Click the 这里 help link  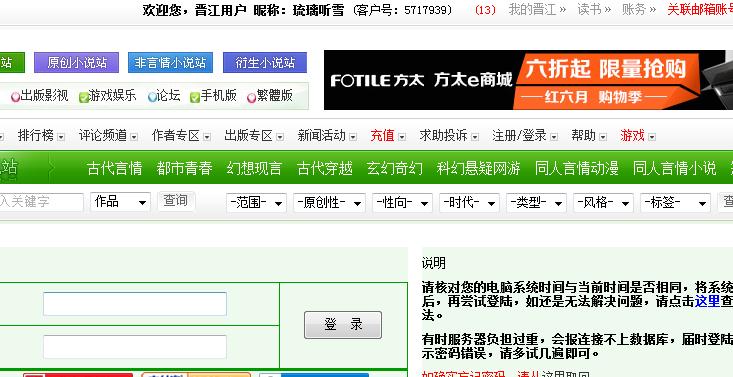(x=707, y=301)
